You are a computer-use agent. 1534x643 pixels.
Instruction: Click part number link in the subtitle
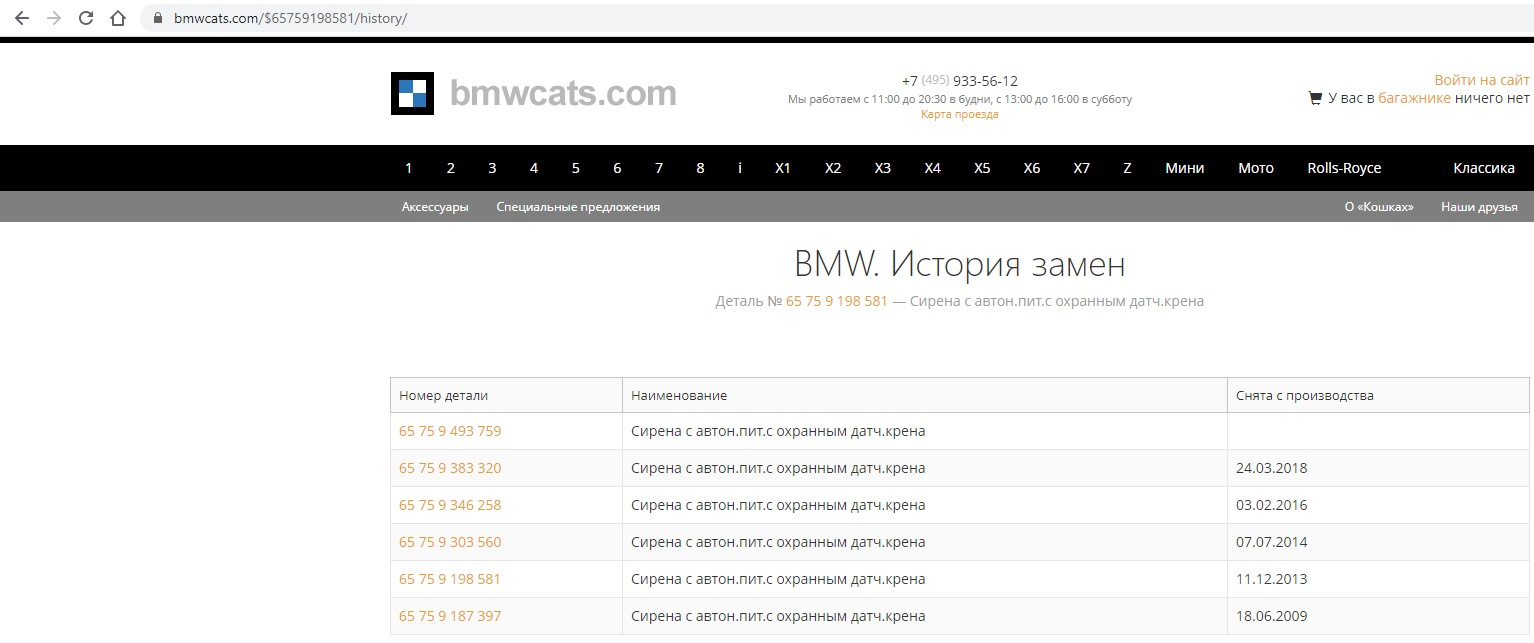click(x=837, y=301)
